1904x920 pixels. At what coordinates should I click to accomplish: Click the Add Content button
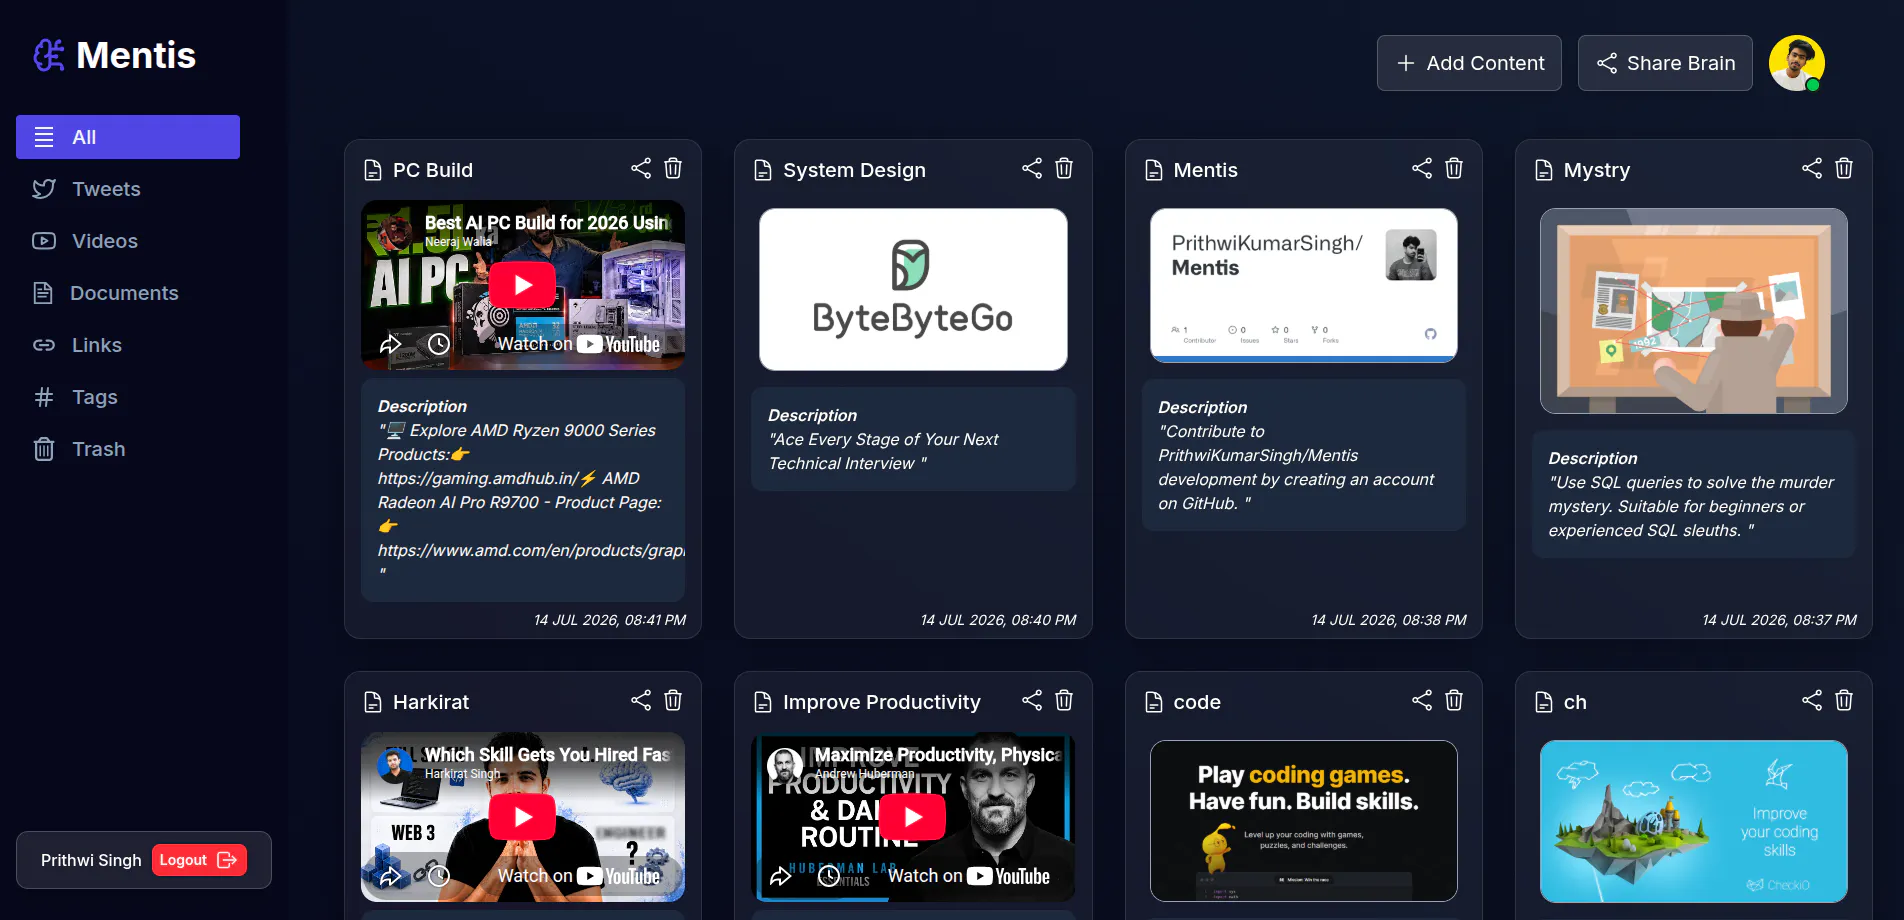point(1469,63)
